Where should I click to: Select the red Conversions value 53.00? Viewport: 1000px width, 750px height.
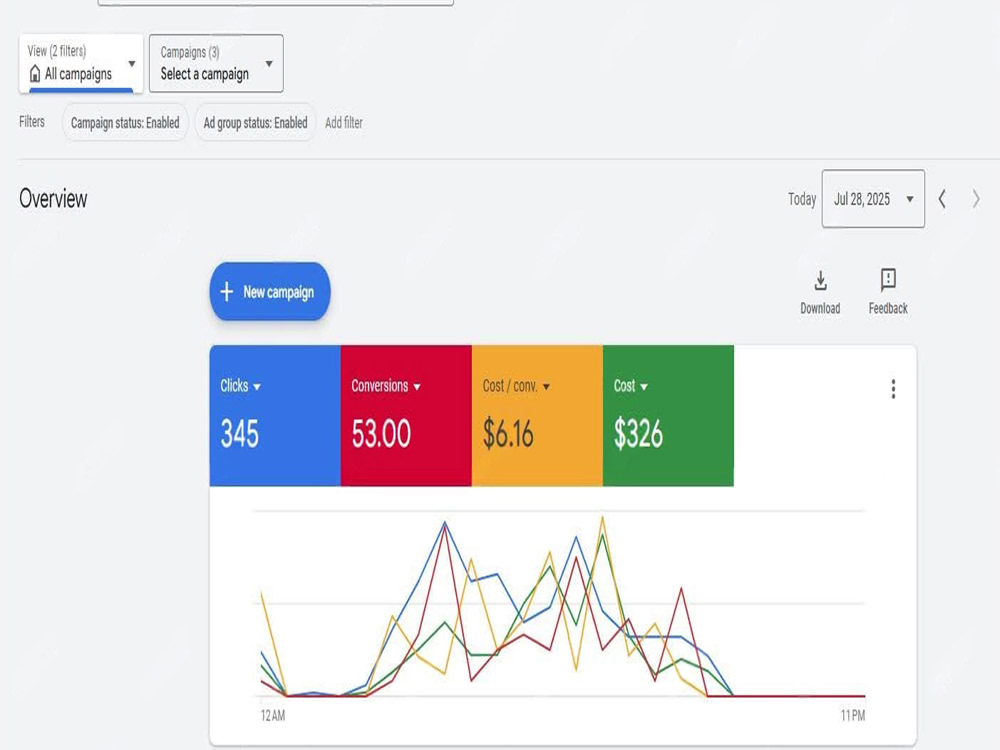click(x=381, y=434)
